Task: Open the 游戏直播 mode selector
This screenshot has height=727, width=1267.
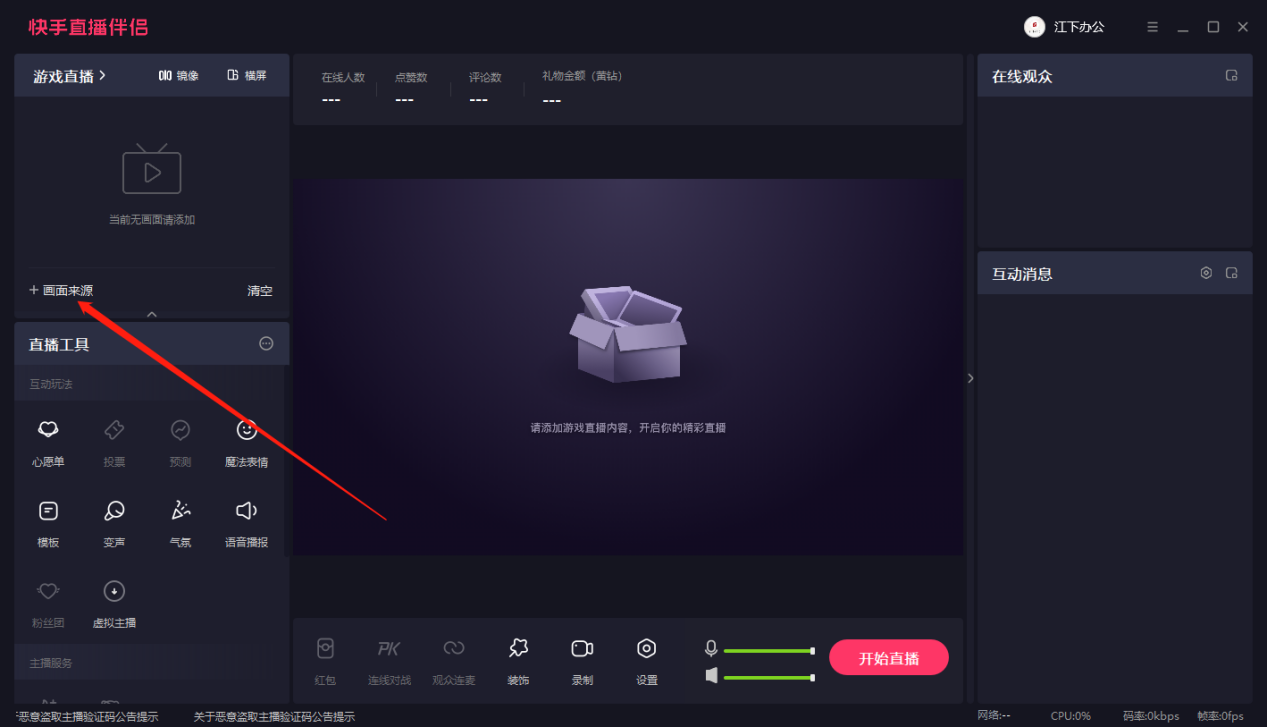Action: [x=70, y=76]
